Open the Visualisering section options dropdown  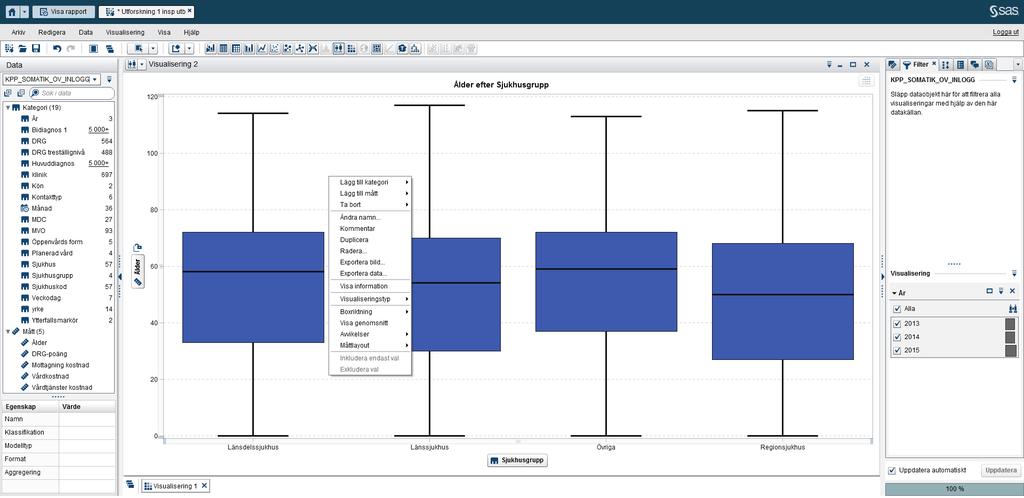[x=1014, y=273]
